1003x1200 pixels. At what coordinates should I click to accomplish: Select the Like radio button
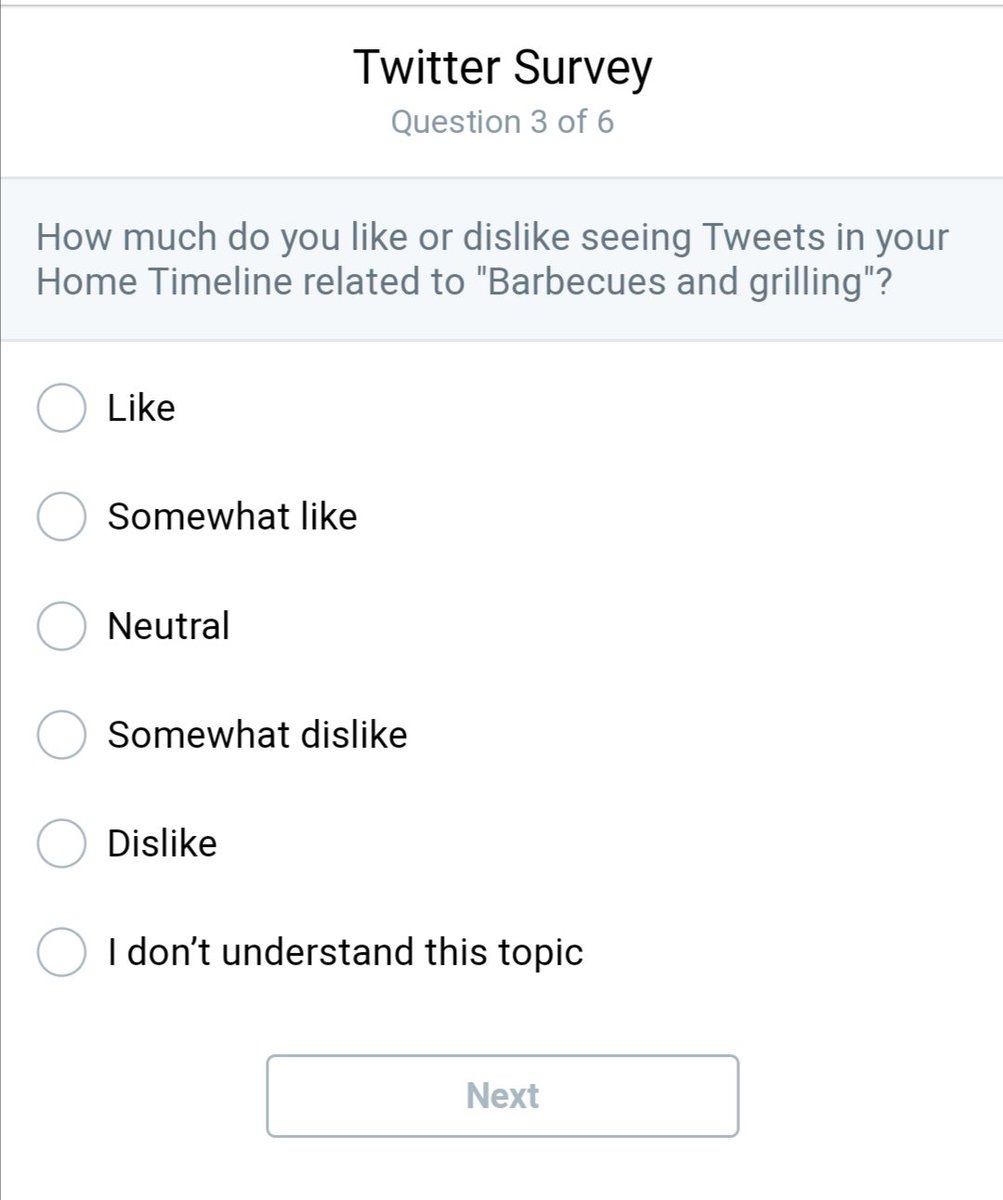click(x=60, y=408)
